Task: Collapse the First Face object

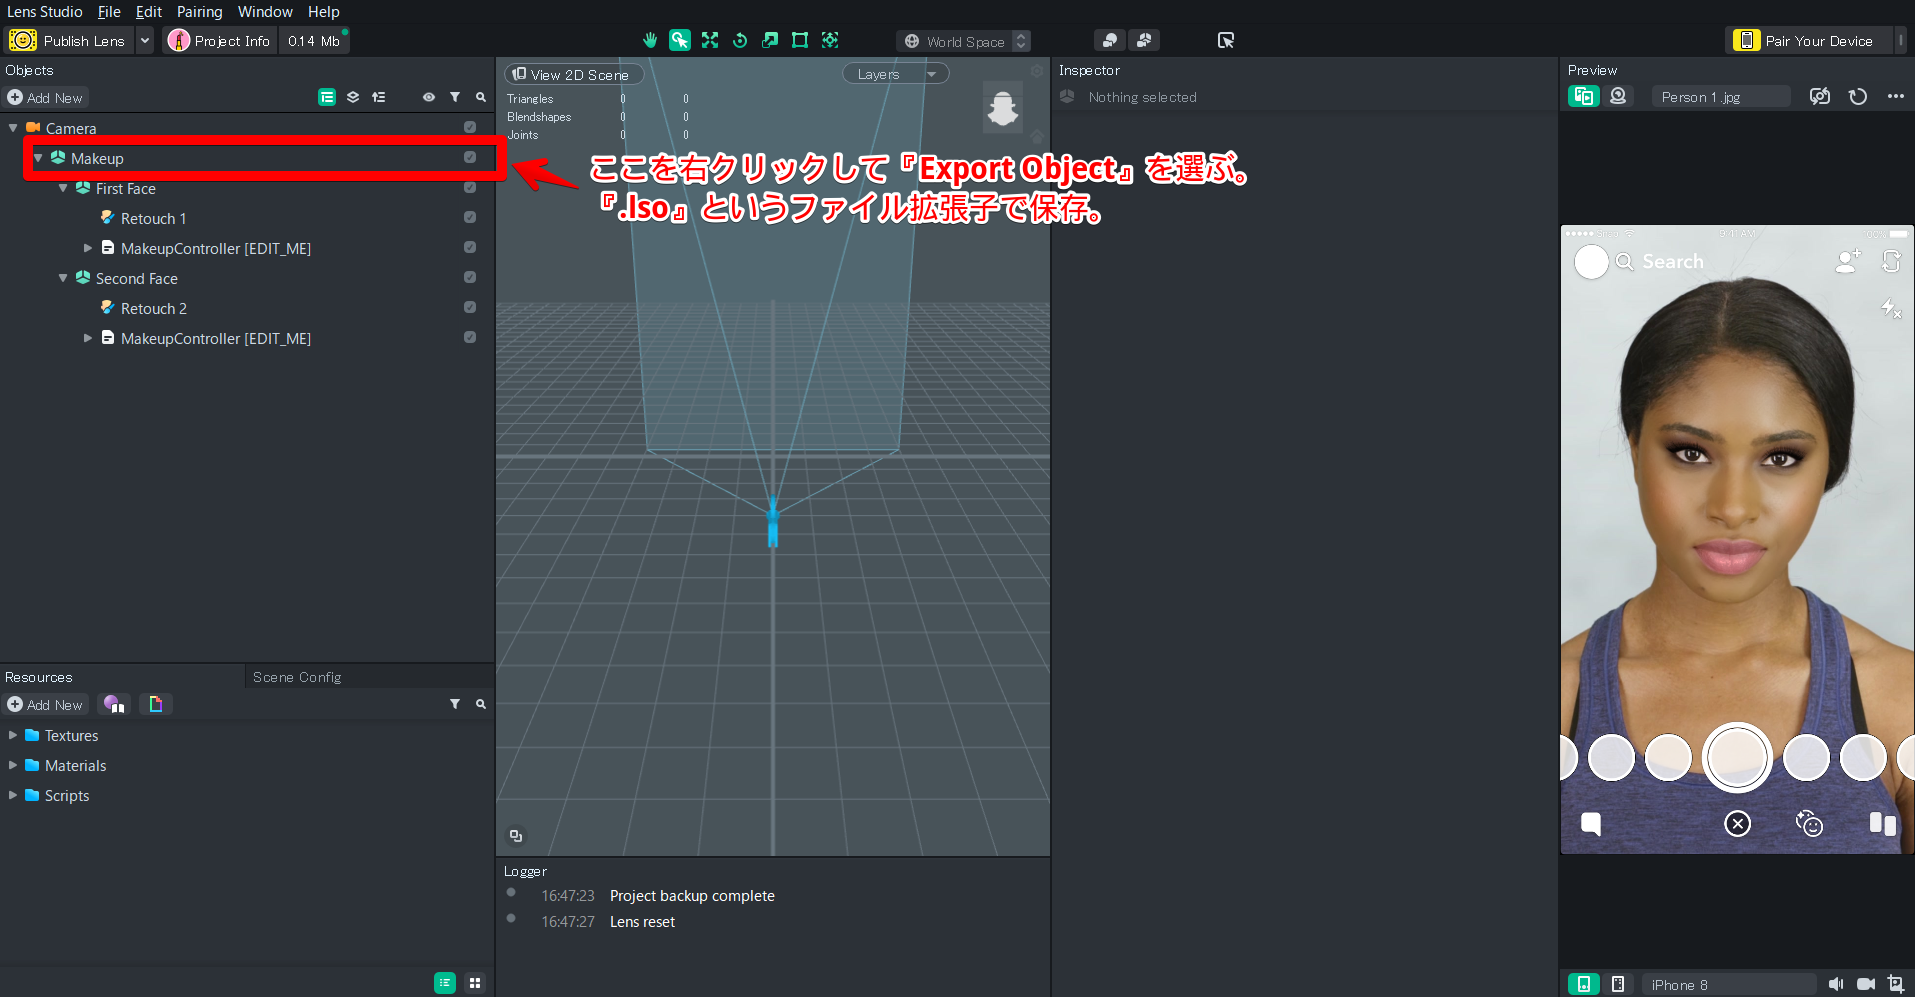Action: pos(63,188)
